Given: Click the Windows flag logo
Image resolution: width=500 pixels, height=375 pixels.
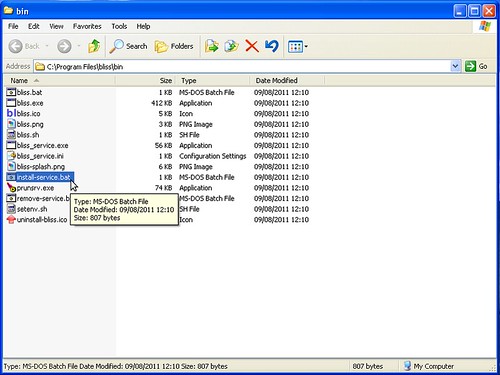Looking at the screenshot, I should (485, 26).
